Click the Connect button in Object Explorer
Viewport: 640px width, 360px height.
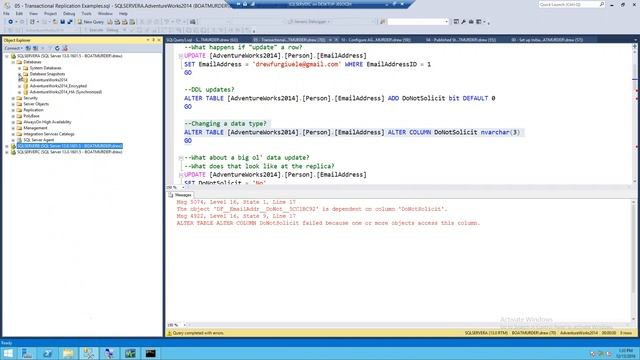13,48
